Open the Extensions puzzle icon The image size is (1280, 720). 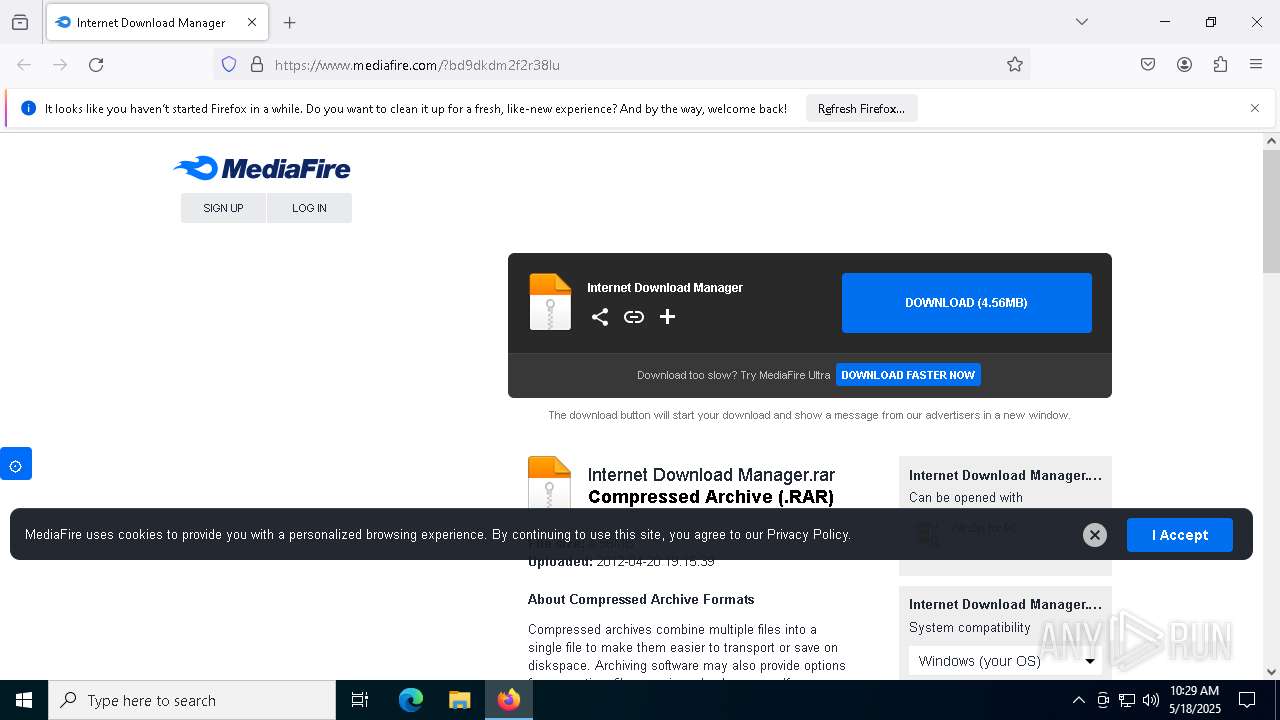[1220, 65]
